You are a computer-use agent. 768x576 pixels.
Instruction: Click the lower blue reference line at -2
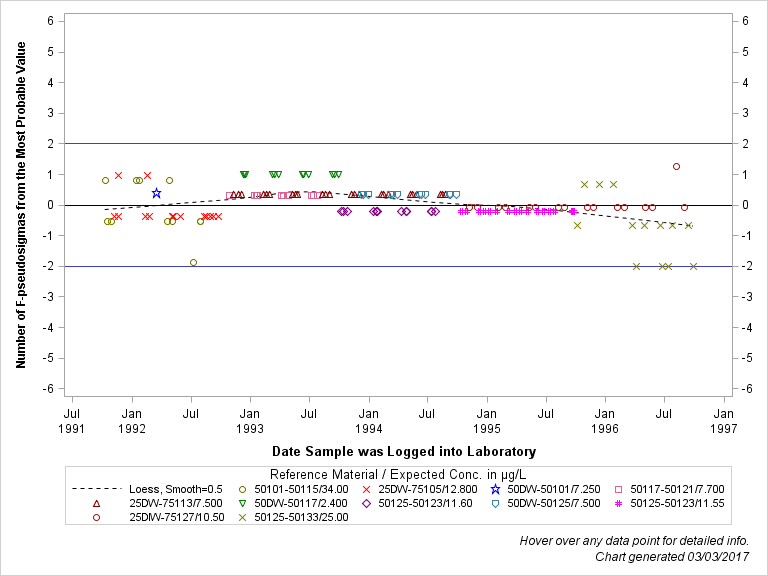(x=398, y=266)
